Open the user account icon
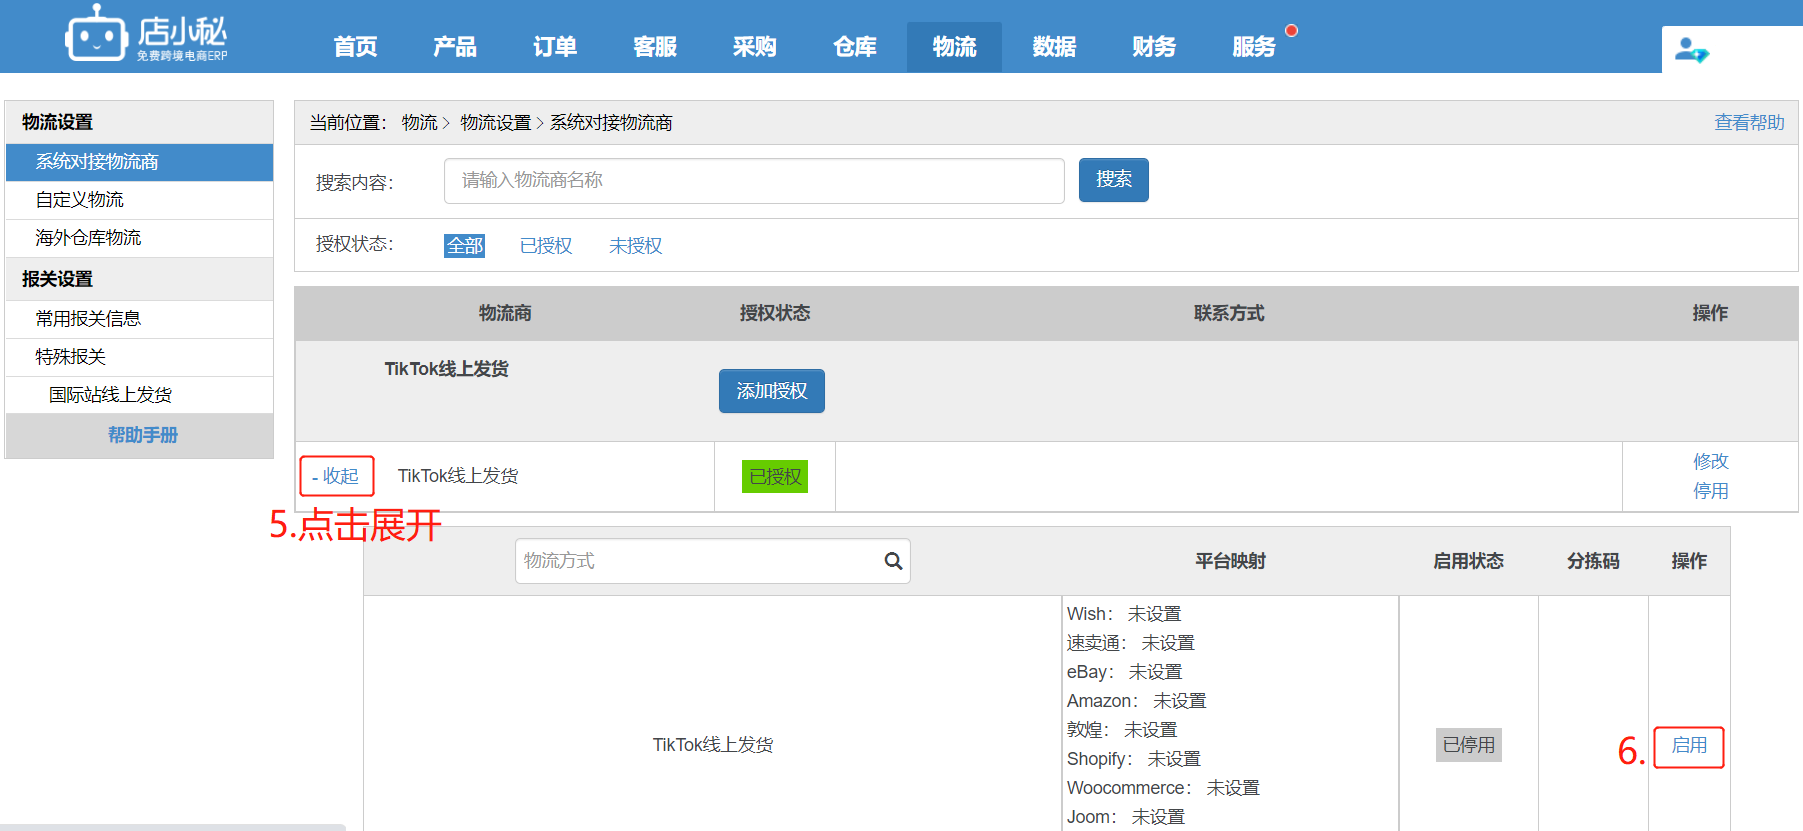 pyautogui.click(x=1692, y=49)
